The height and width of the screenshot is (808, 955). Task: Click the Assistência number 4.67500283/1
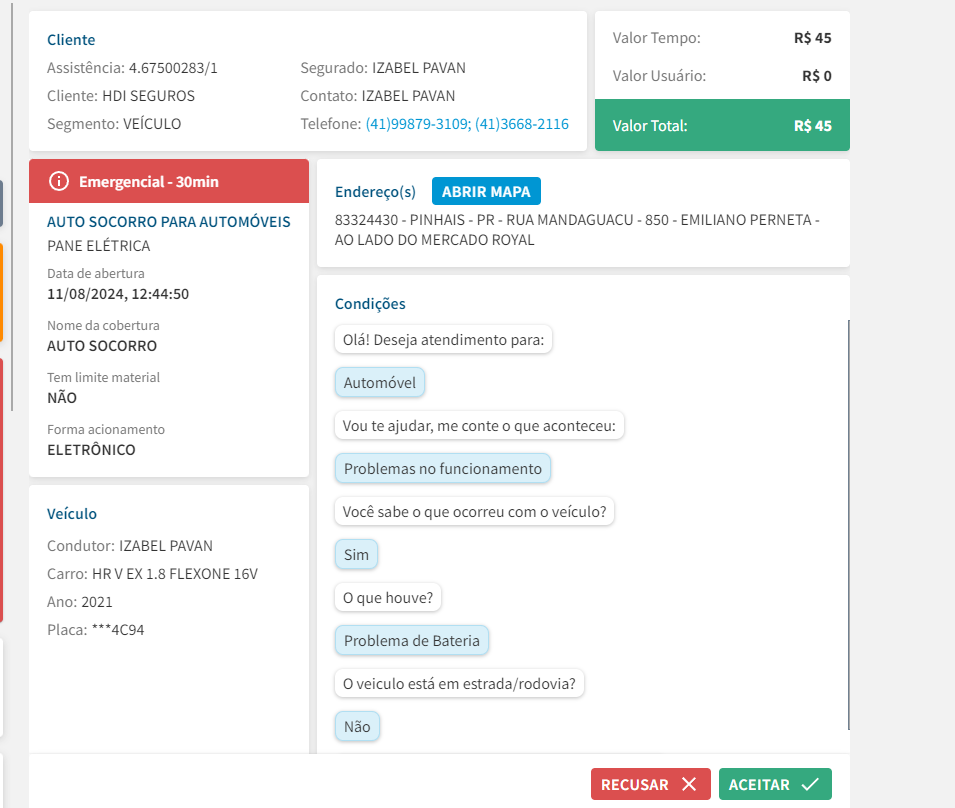coord(173,68)
